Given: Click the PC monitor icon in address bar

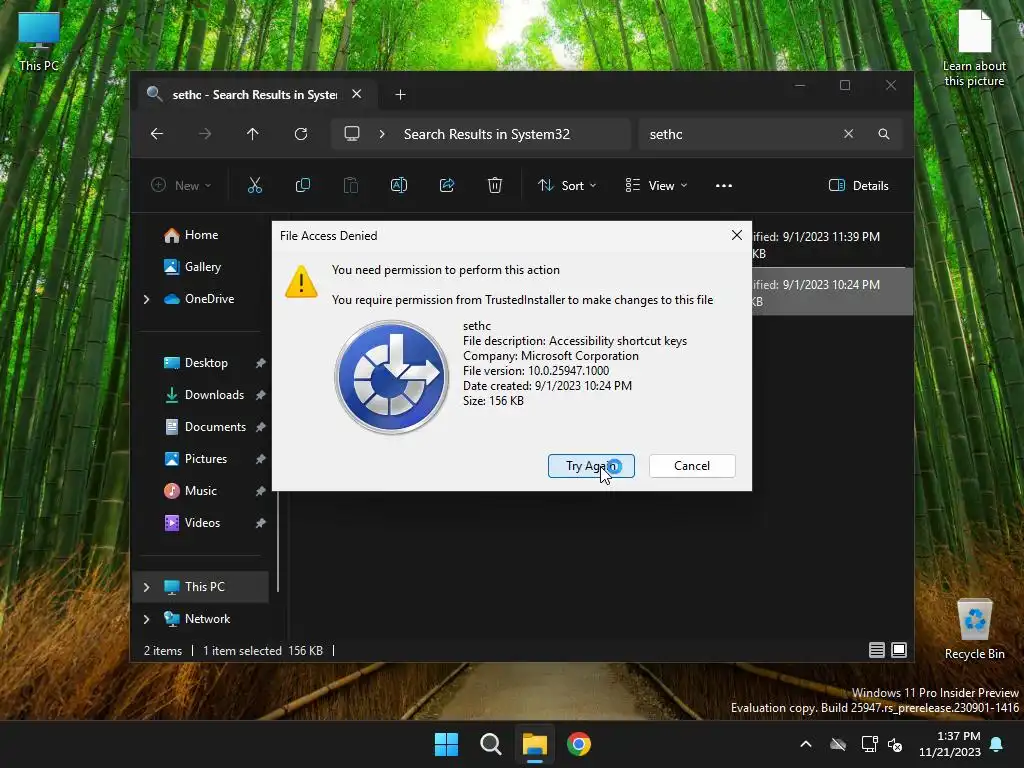Looking at the screenshot, I should 352,134.
